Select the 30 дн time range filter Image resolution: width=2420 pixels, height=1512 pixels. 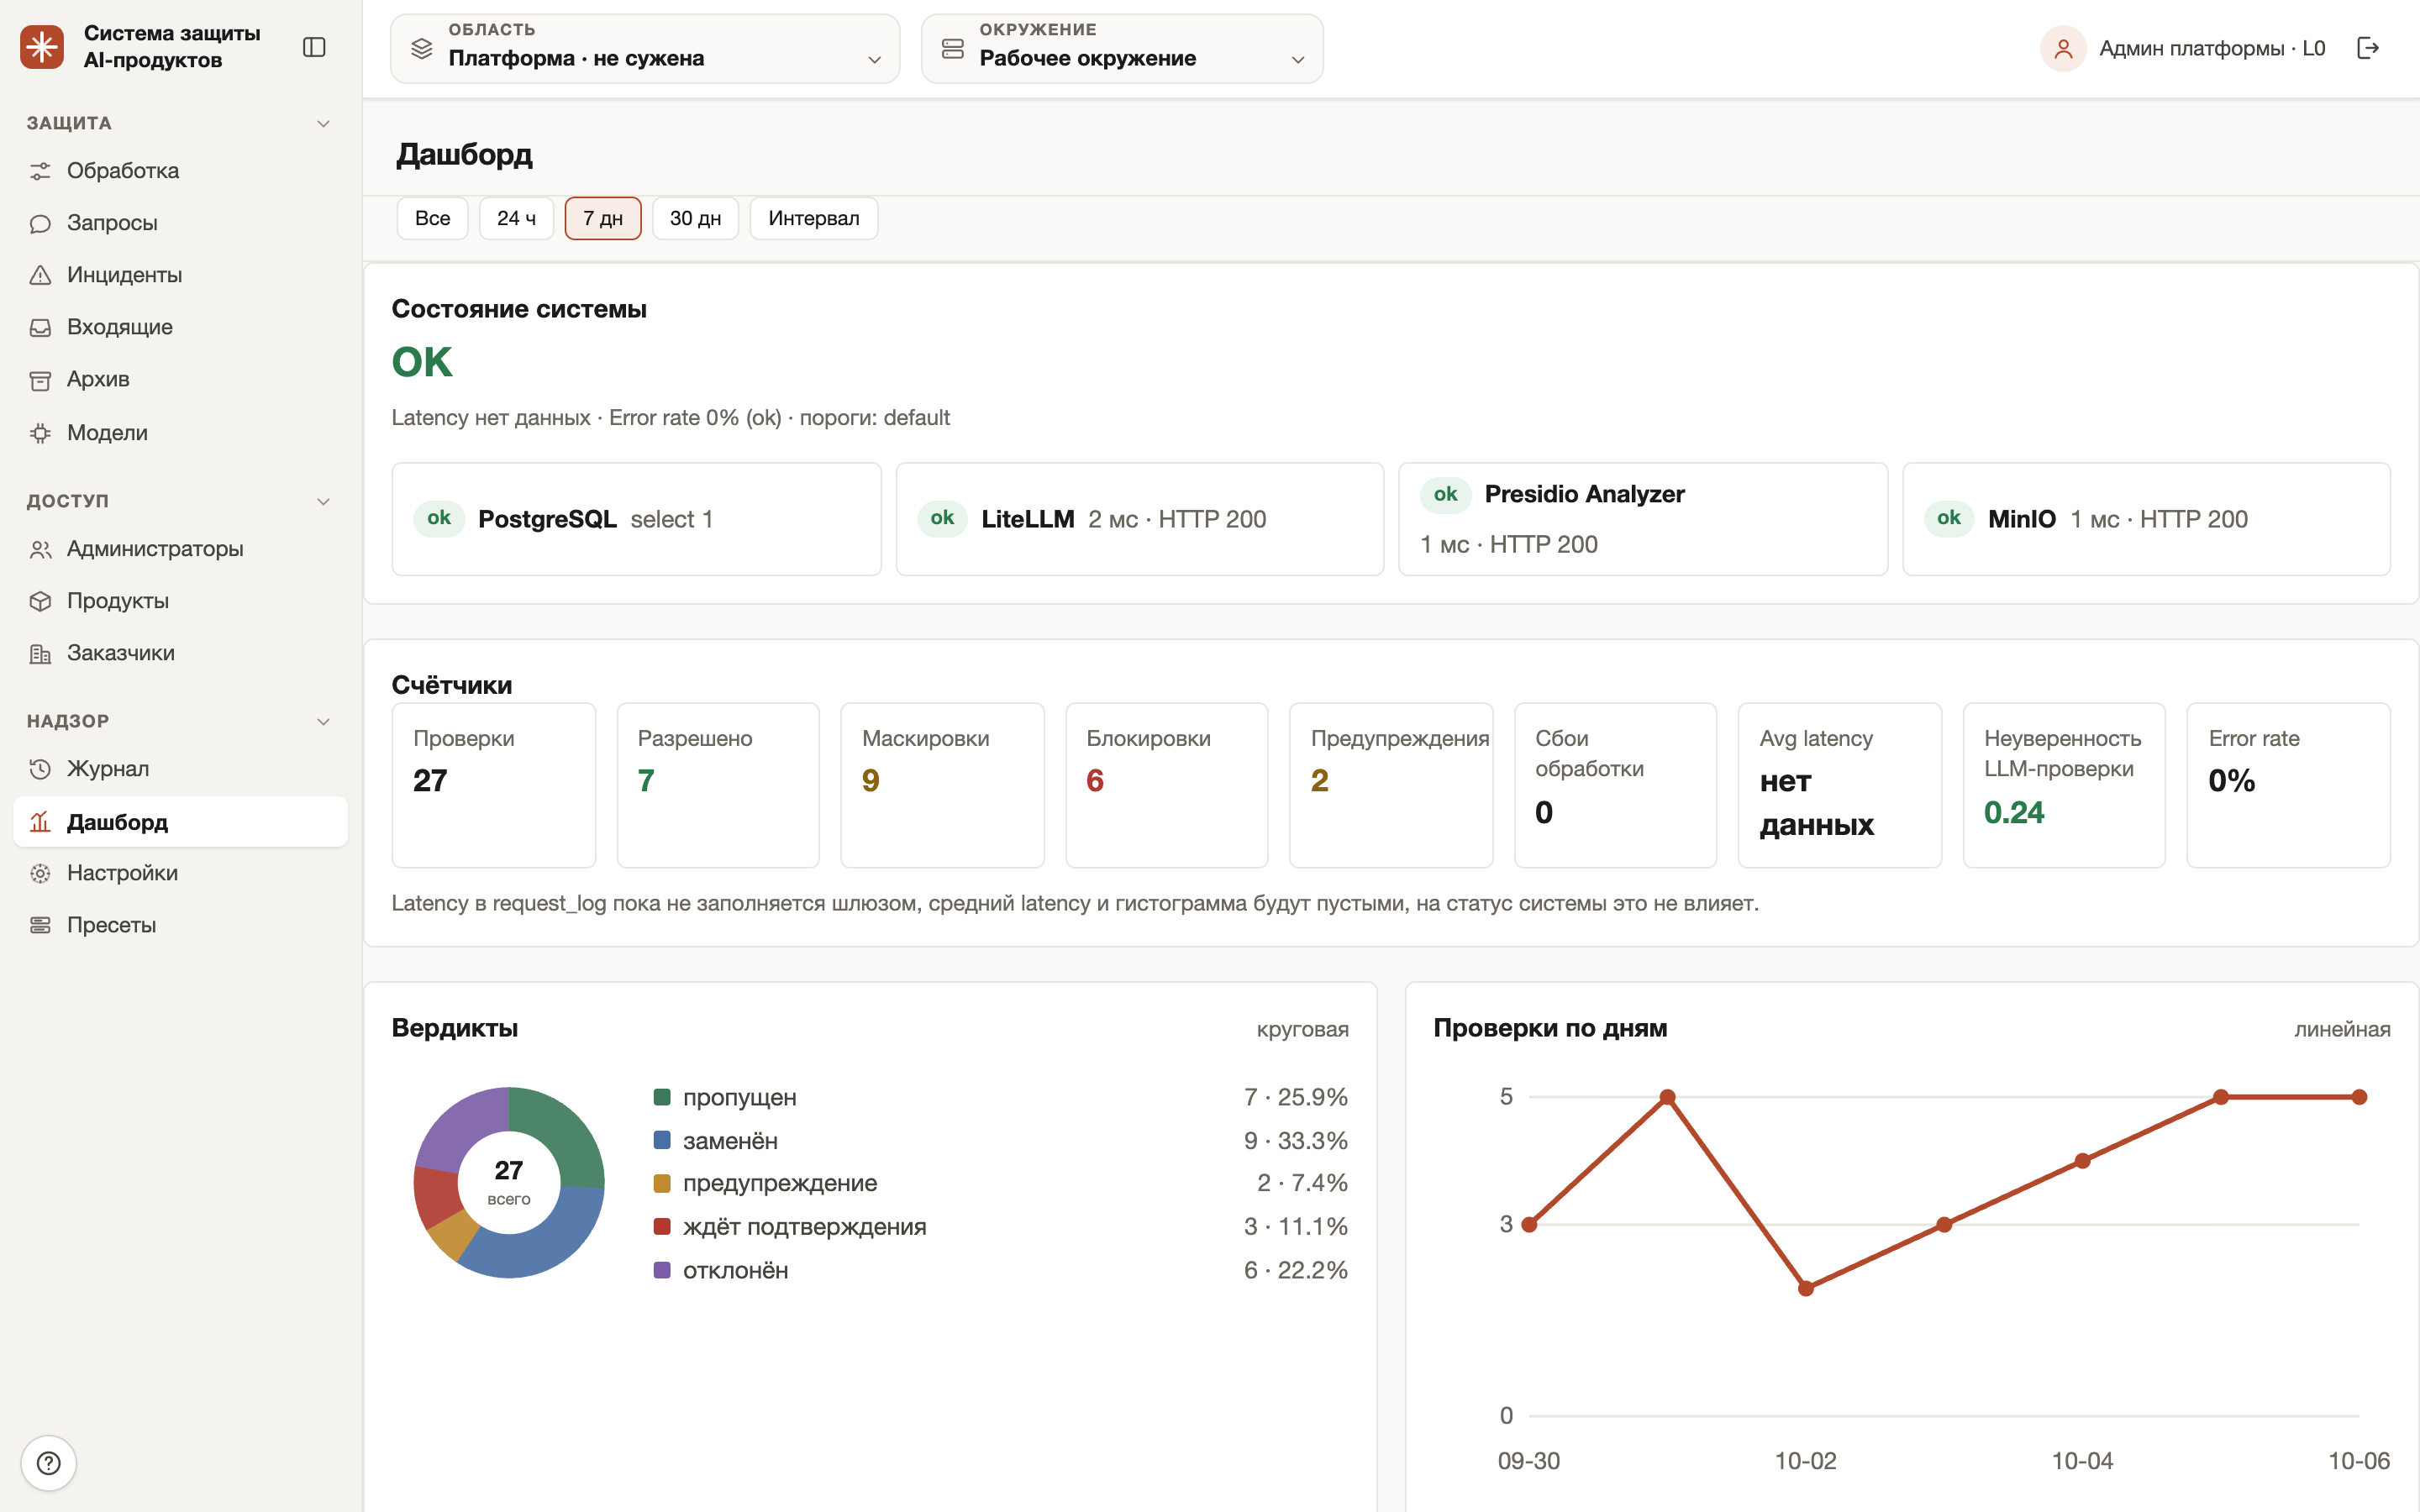coord(695,218)
